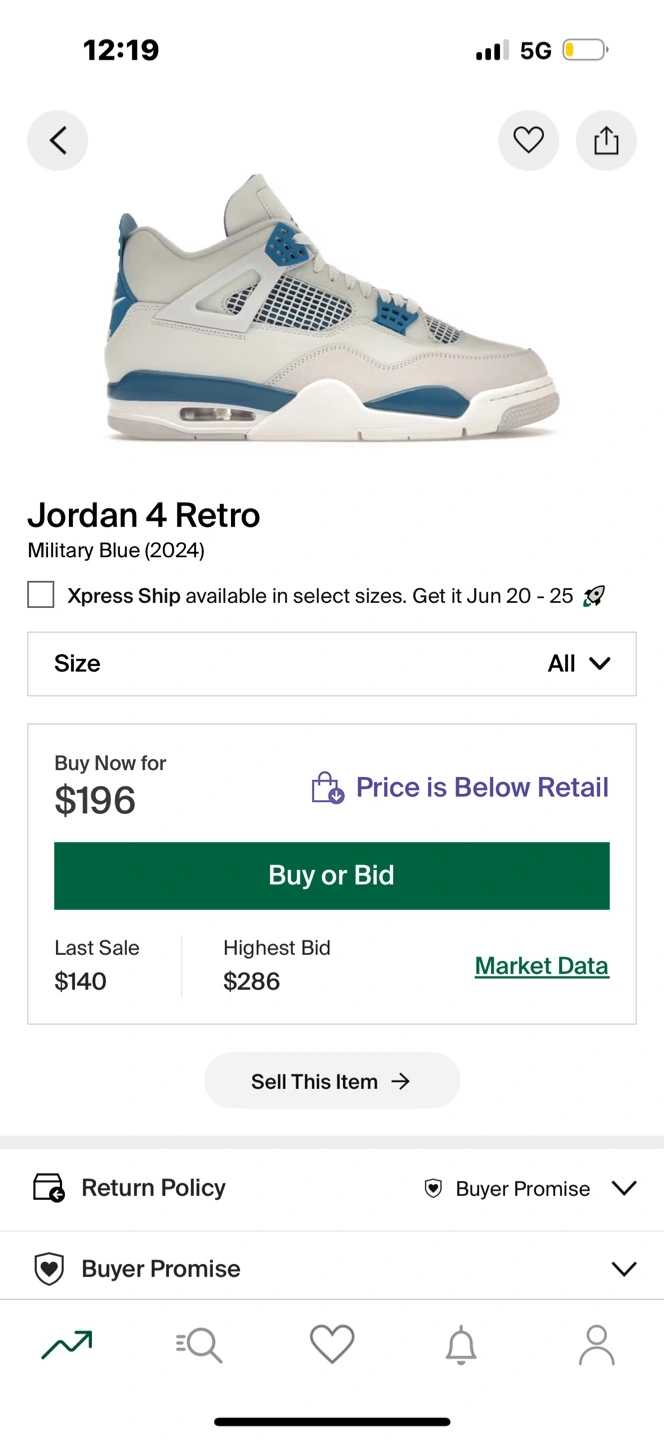Tap the Return Policy wallet icon
The height and width of the screenshot is (1440, 664).
[49, 1188]
